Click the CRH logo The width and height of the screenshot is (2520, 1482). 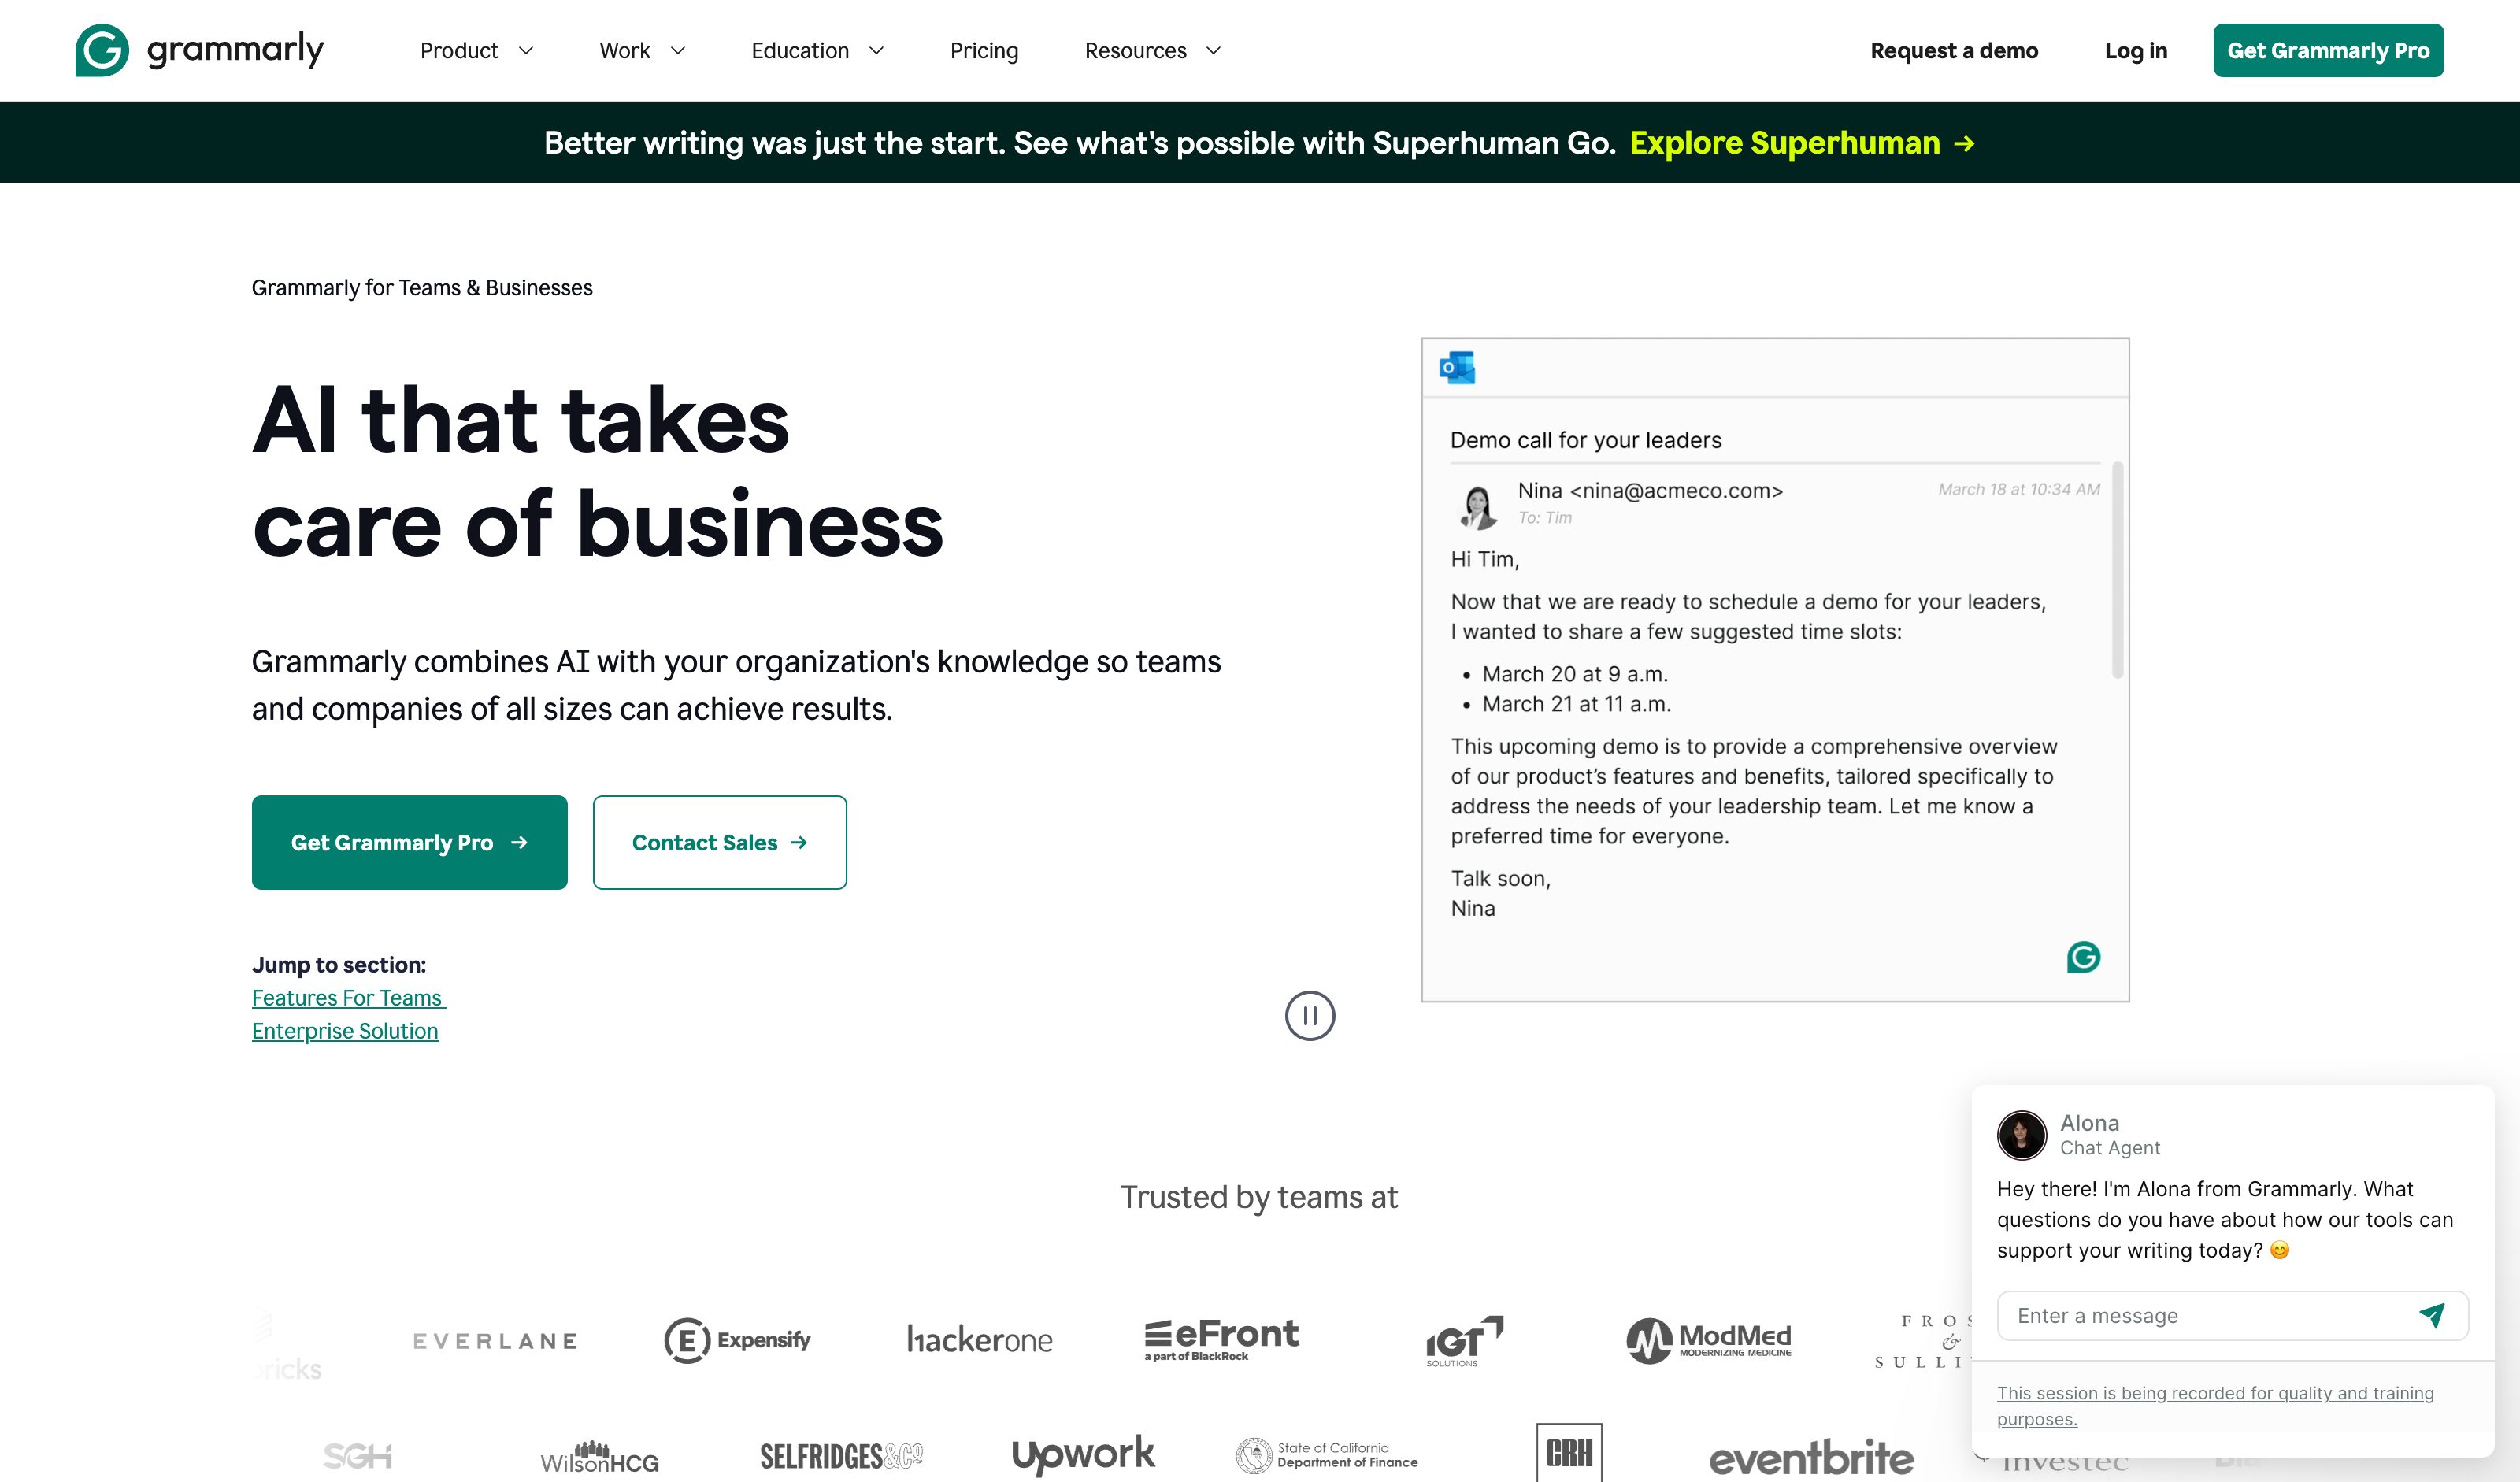pos(1569,1452)
